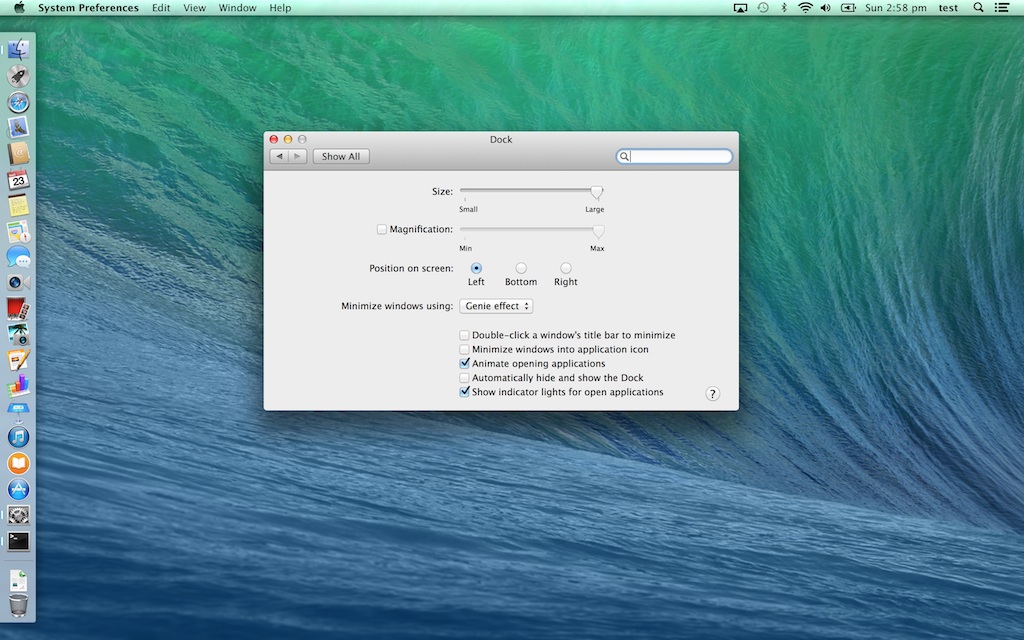
Task: Uncheck Animate opening applications
Action: pos(464,363)
